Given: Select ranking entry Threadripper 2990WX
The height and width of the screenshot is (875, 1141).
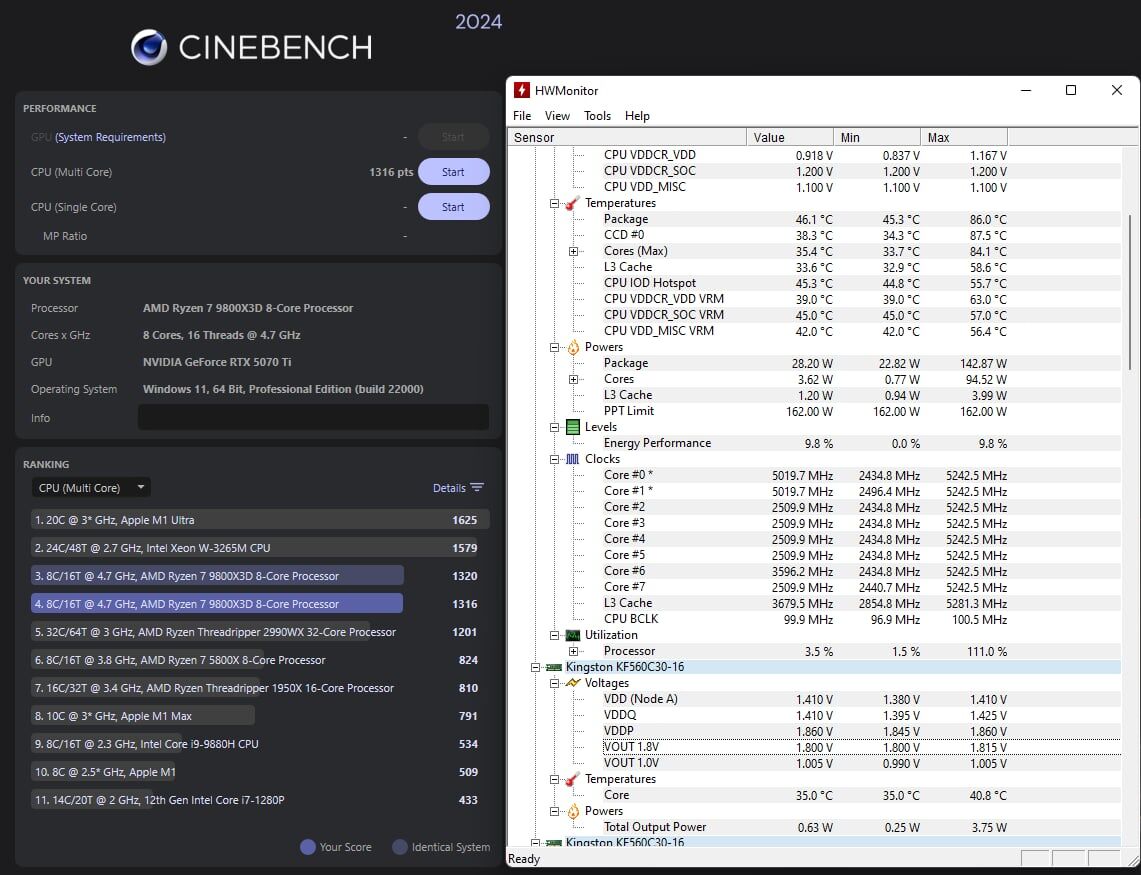Looking at the screenshot, I should (260, 632).
